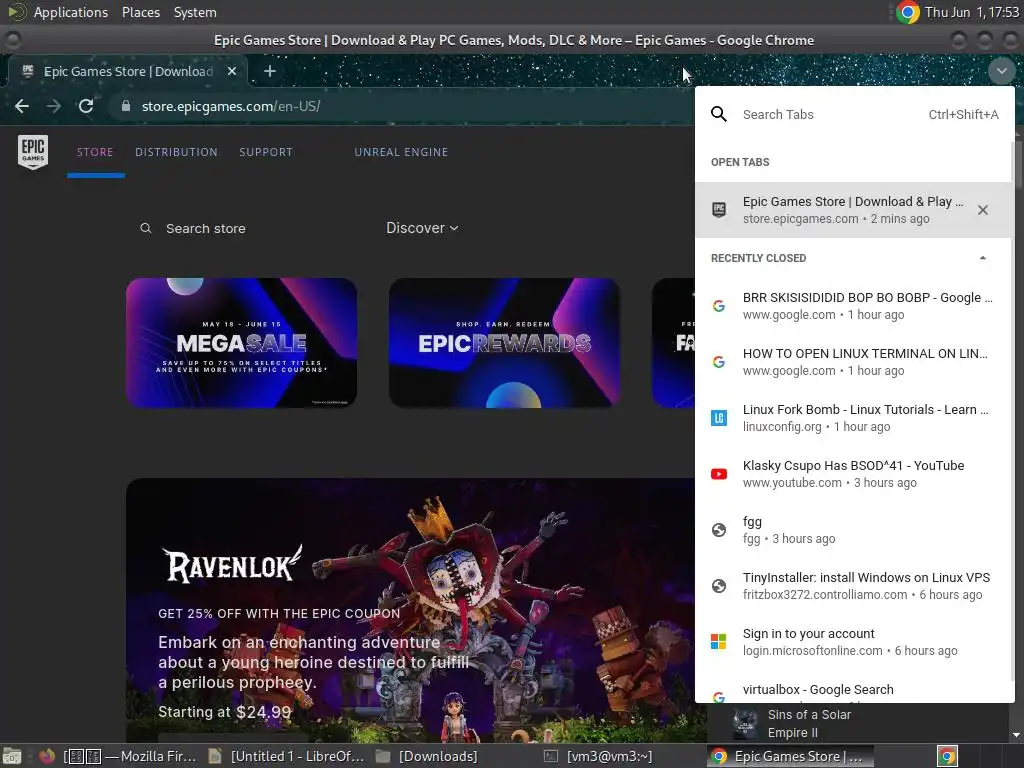The height and width of the screenshot is (768, 1024).
Task: Reopen TinyInstaller install Windows on Linux tab
Action: click(x=854, y=586)
